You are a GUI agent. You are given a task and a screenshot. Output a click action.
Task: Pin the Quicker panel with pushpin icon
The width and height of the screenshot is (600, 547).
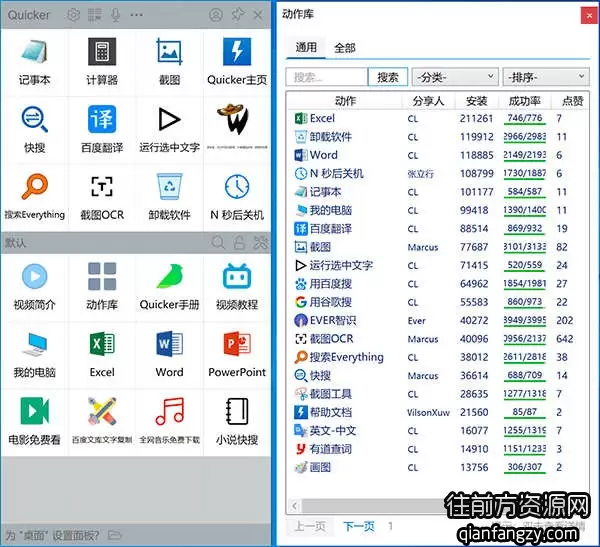pyautogui.click(x=238, y=15)
